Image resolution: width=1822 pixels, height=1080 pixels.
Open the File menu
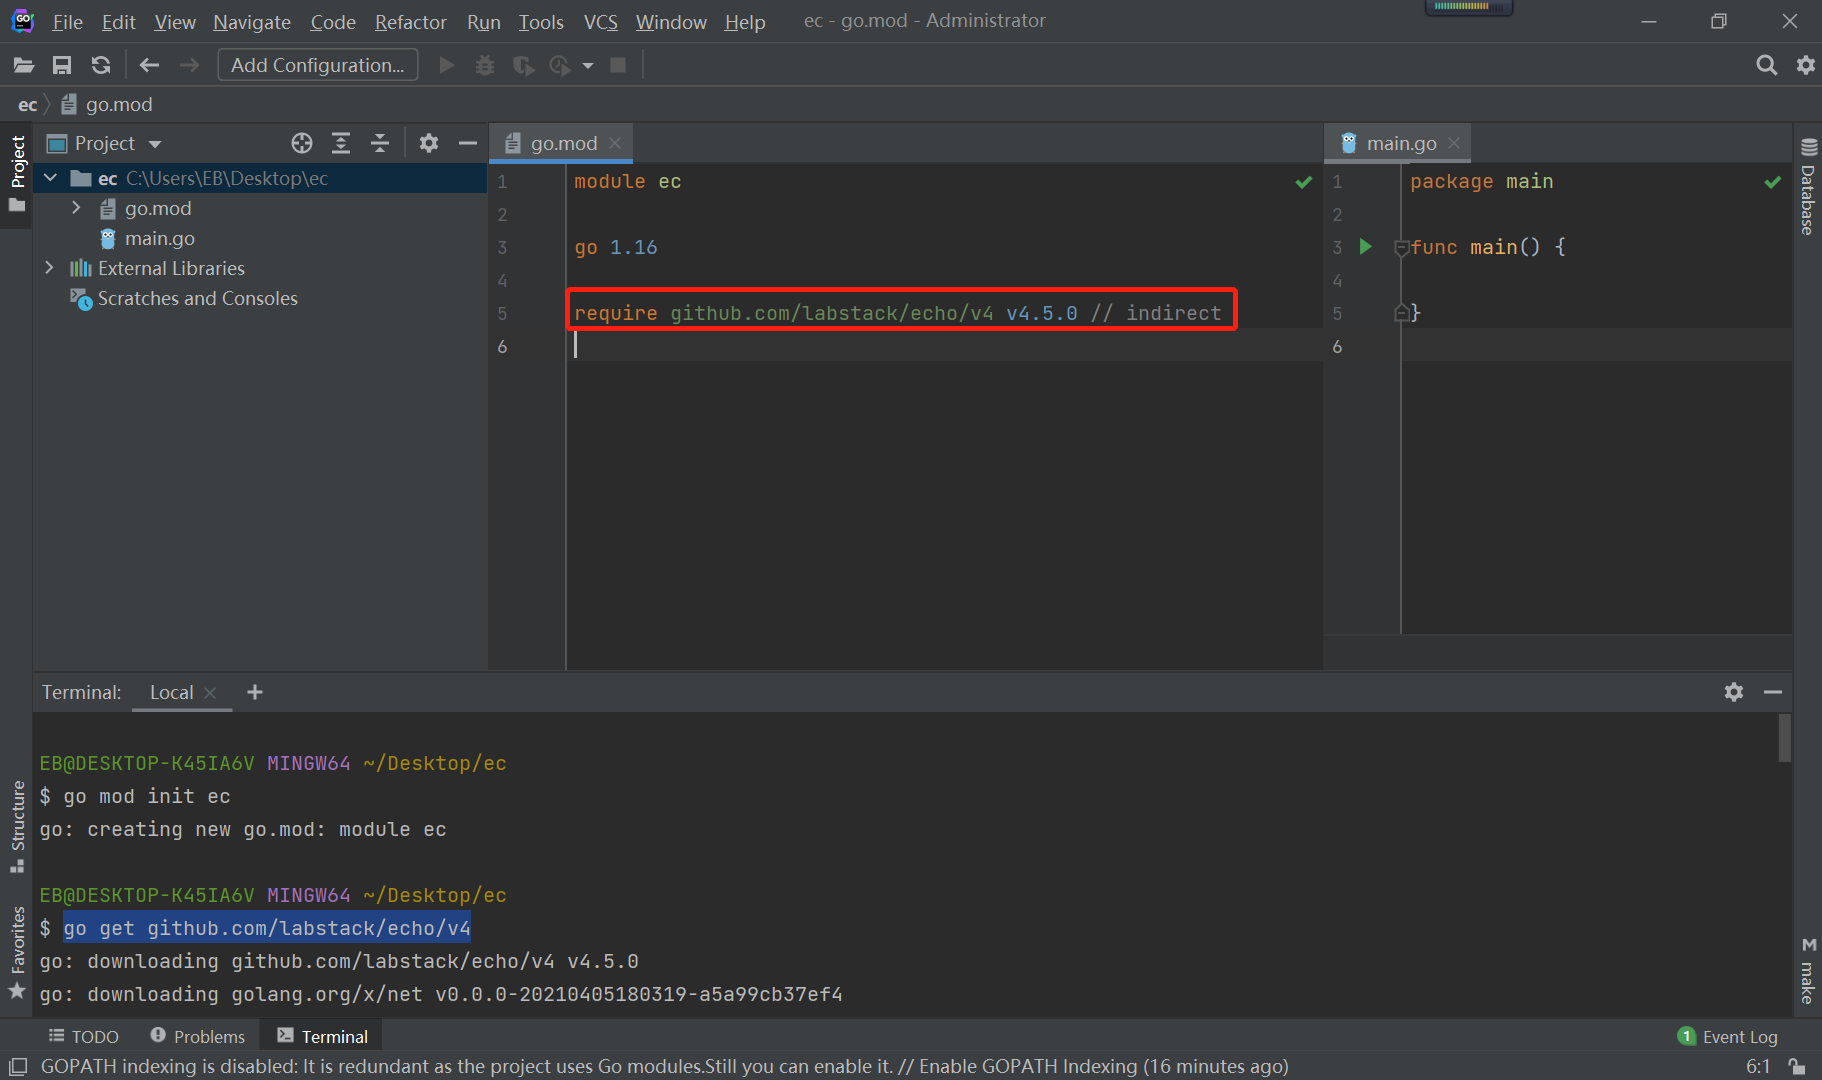[x=67, y=22]
